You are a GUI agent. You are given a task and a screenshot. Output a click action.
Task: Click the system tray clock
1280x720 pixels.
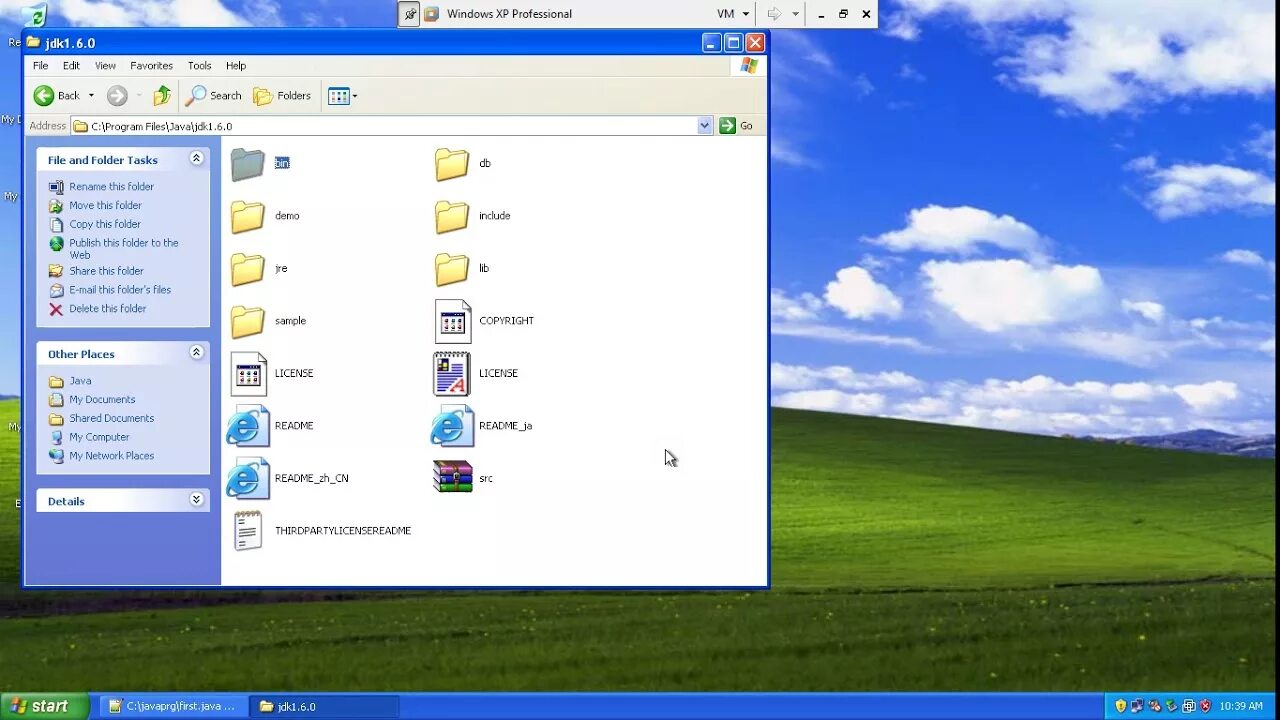[x=1241, y=706]
